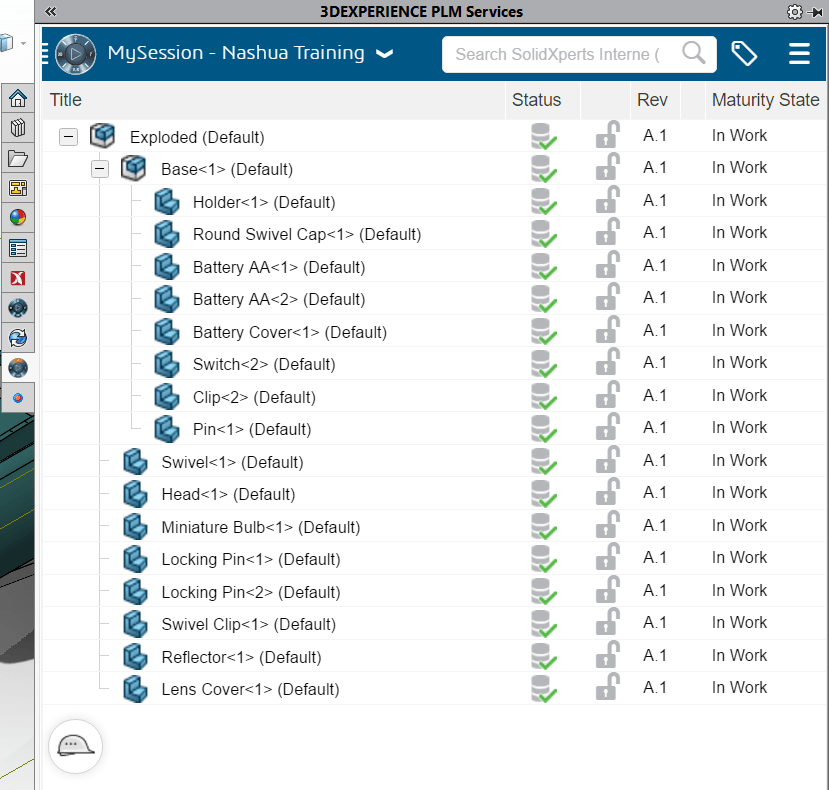Toggle lock icon for Exploded row
This screenshot has height=790, width=829.
pyautogui.click(x=607, y=135)
